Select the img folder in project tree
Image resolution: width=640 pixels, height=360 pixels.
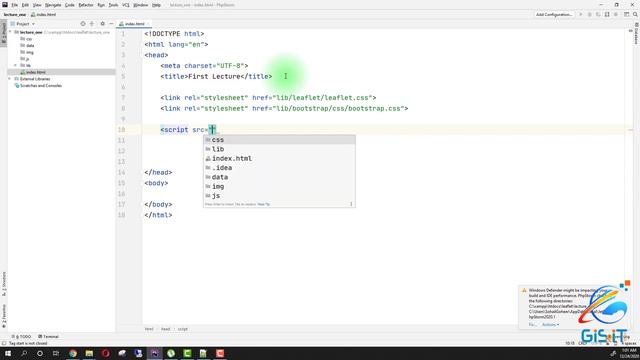27,52
